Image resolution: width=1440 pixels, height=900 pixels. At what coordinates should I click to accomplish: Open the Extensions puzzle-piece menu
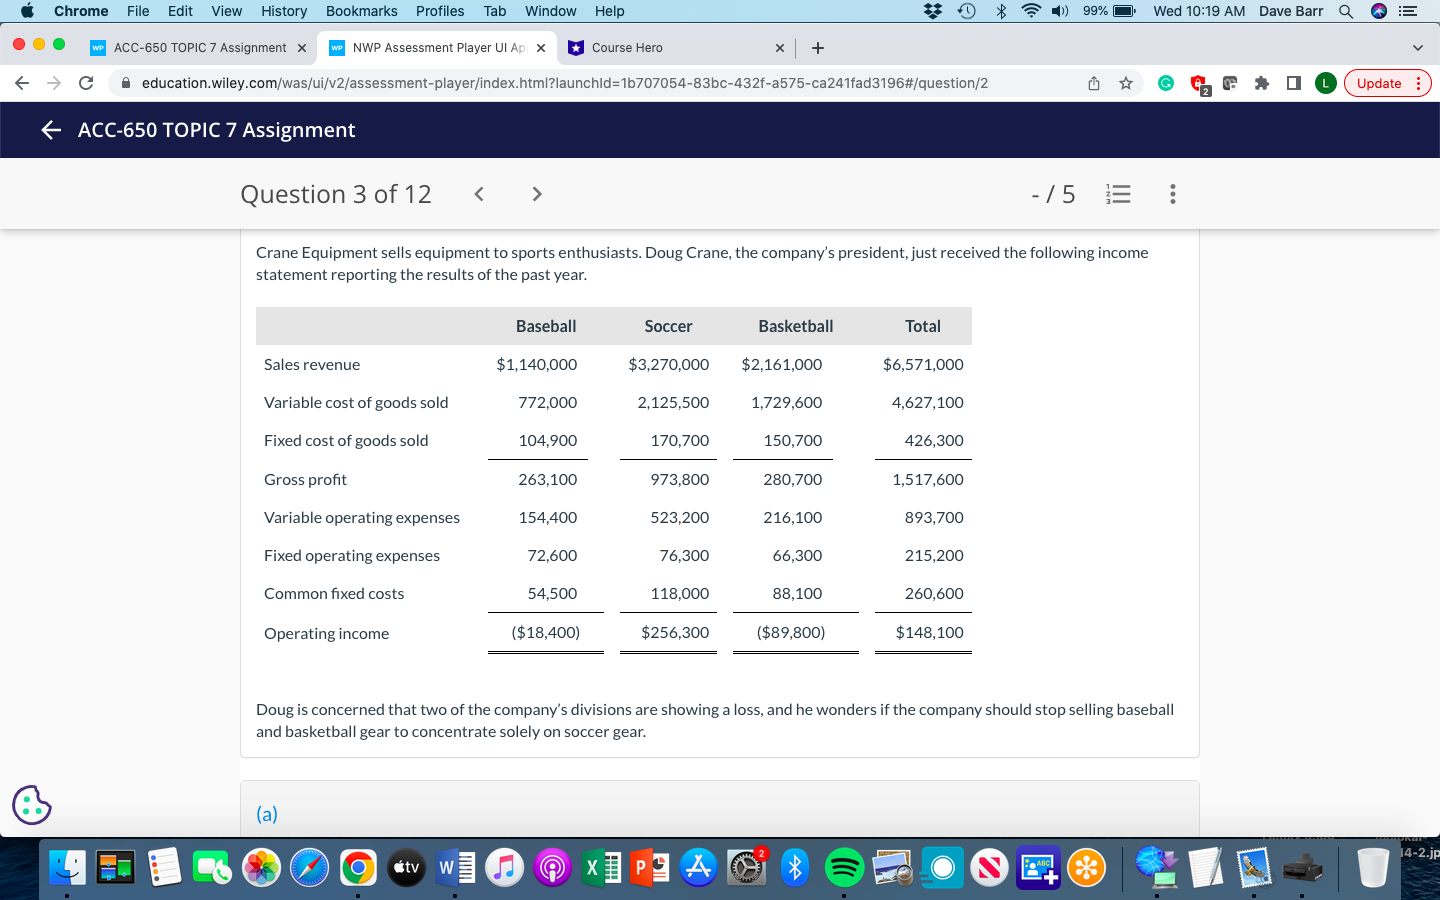tap(1262, 83)
